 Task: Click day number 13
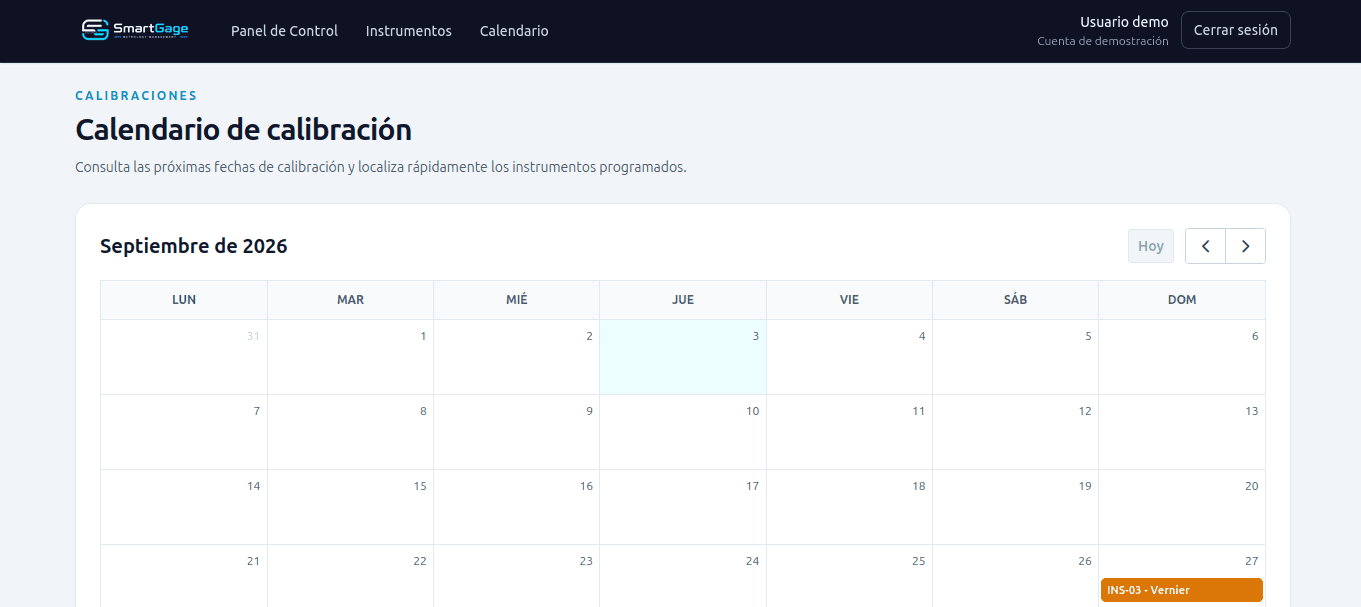point(1251,411)
